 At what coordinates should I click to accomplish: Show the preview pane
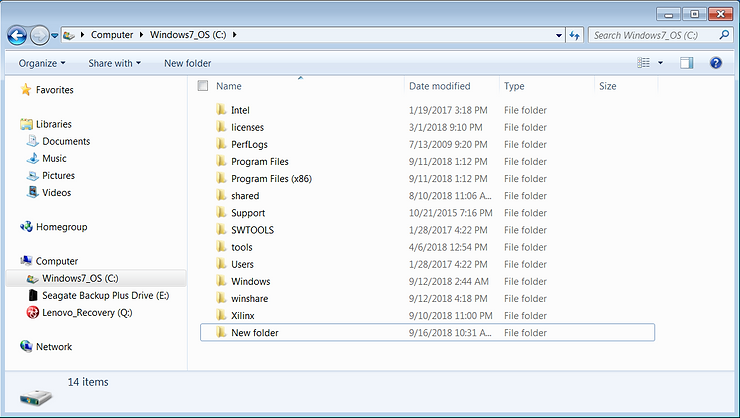687,63
